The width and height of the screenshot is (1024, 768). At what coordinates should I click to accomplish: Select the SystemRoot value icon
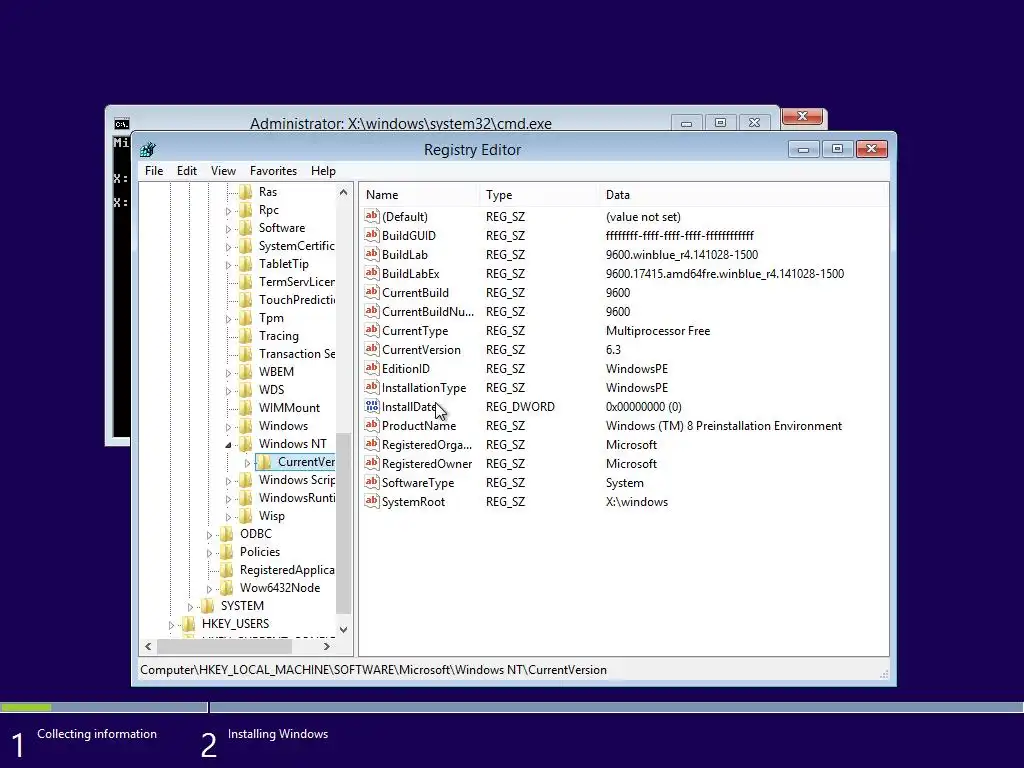click(x=372, y=501)
